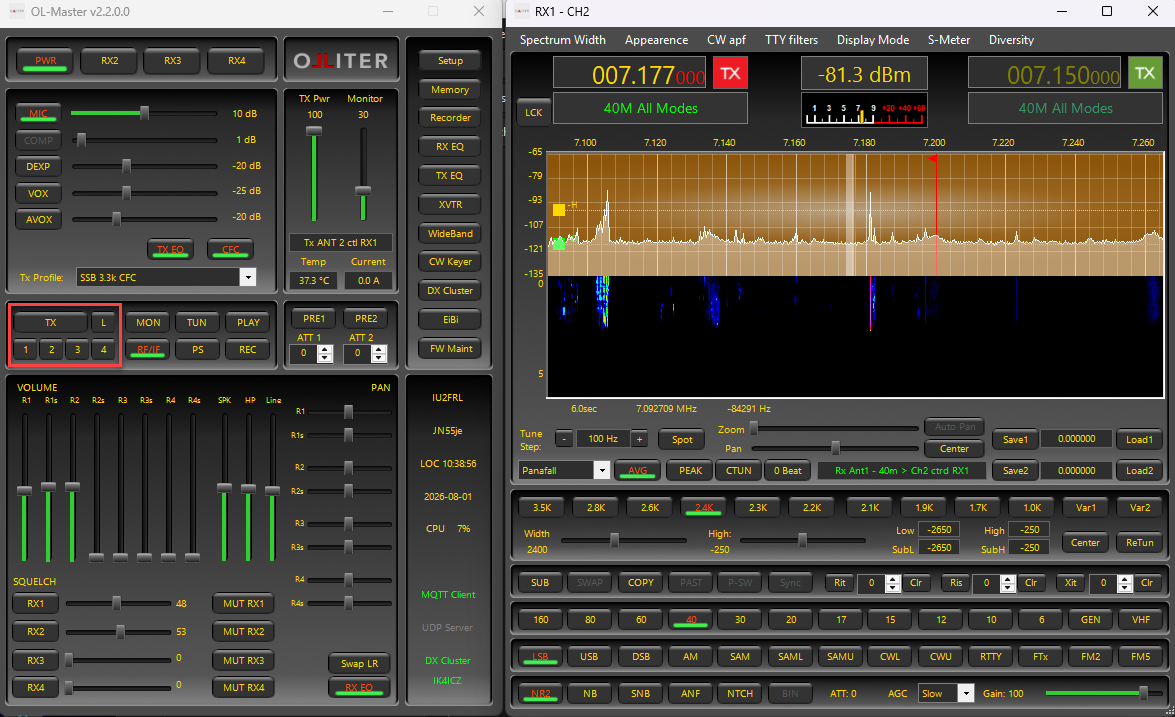Click the Swap LR button
This screenshot has width=1175, height=717.
360,663
